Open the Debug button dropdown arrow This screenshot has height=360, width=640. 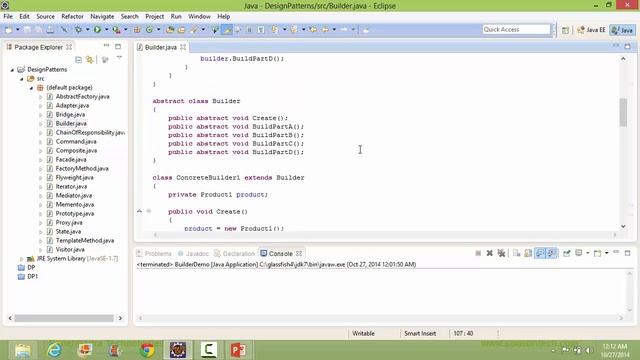click(x=87, y=29)
